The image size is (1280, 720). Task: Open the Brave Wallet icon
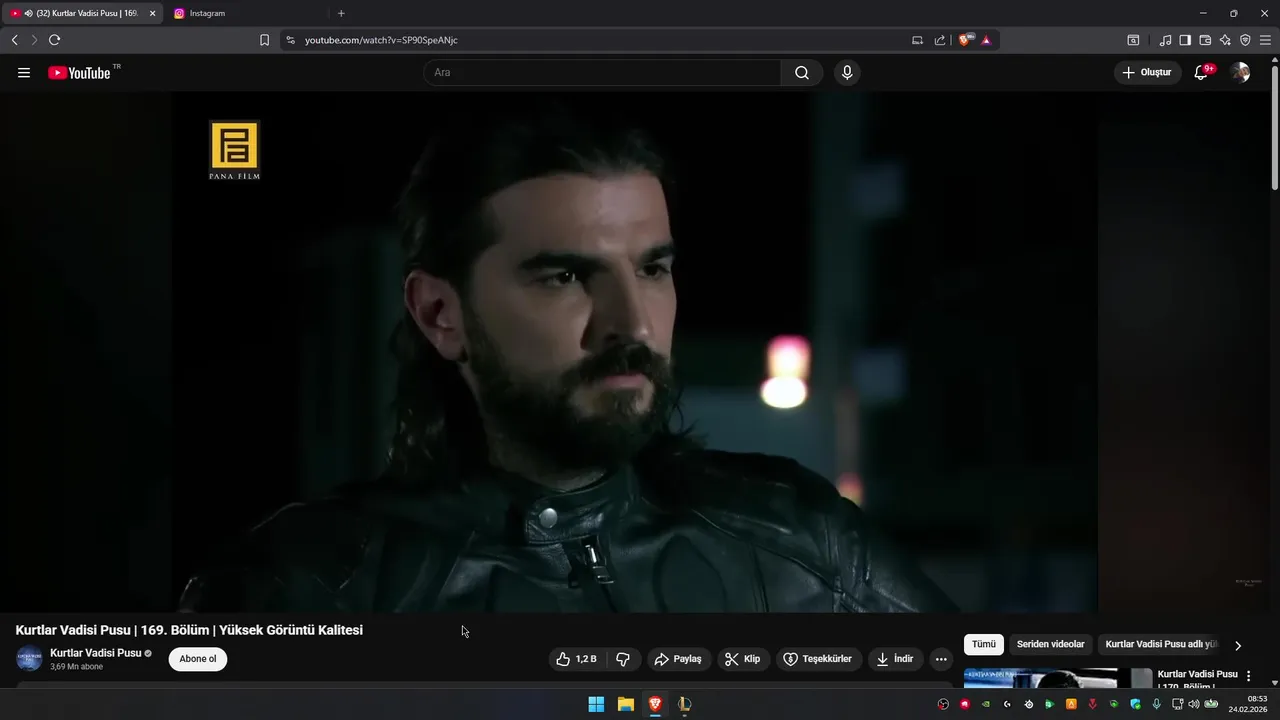(1205, 40)
